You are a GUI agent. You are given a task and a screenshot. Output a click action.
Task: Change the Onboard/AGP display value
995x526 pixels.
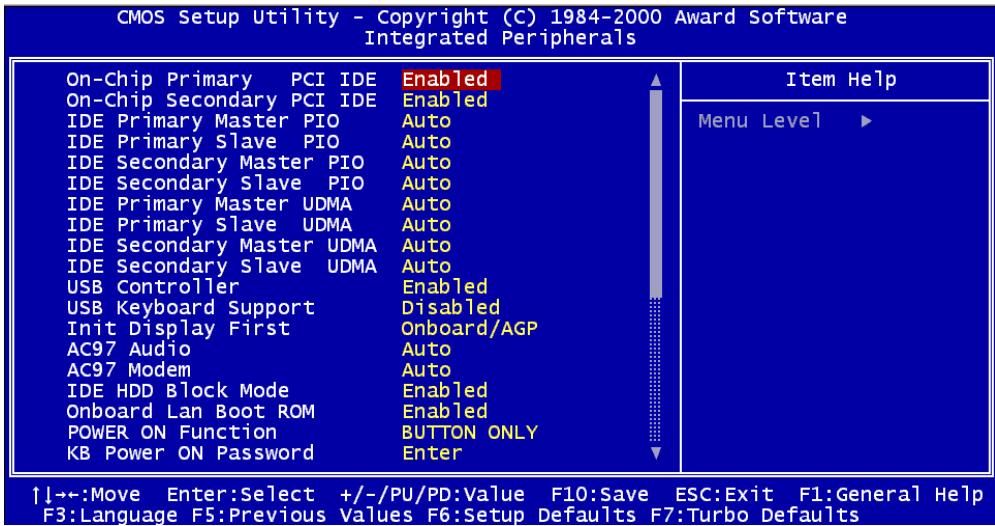pos(470,328)
